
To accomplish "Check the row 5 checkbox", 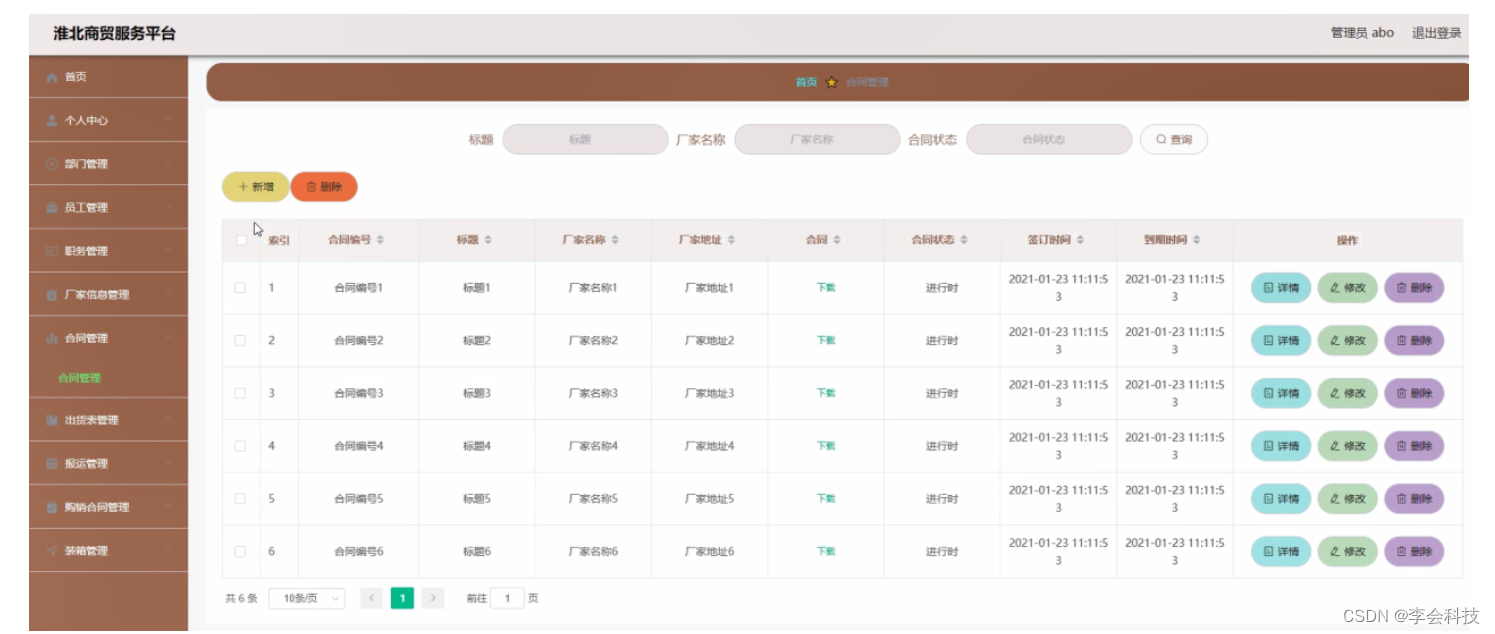I will [x=240, y=498].
